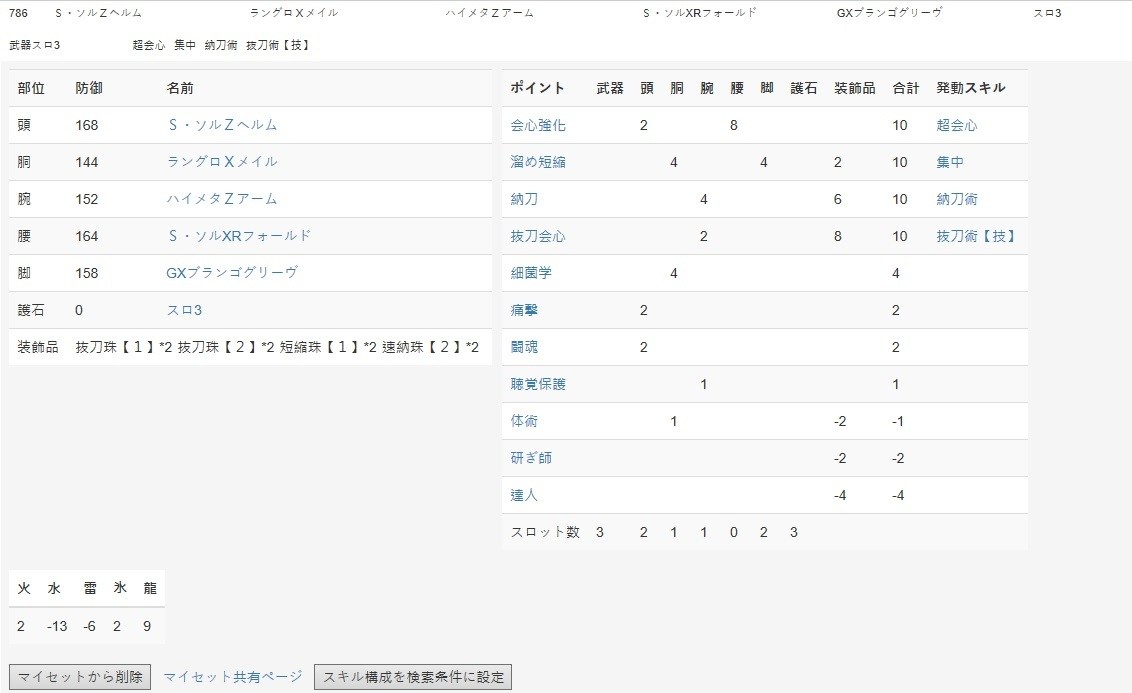Screen dimensions: 1132x693
Task: Open the スロ3 talisman link
Action: point(184,310)
